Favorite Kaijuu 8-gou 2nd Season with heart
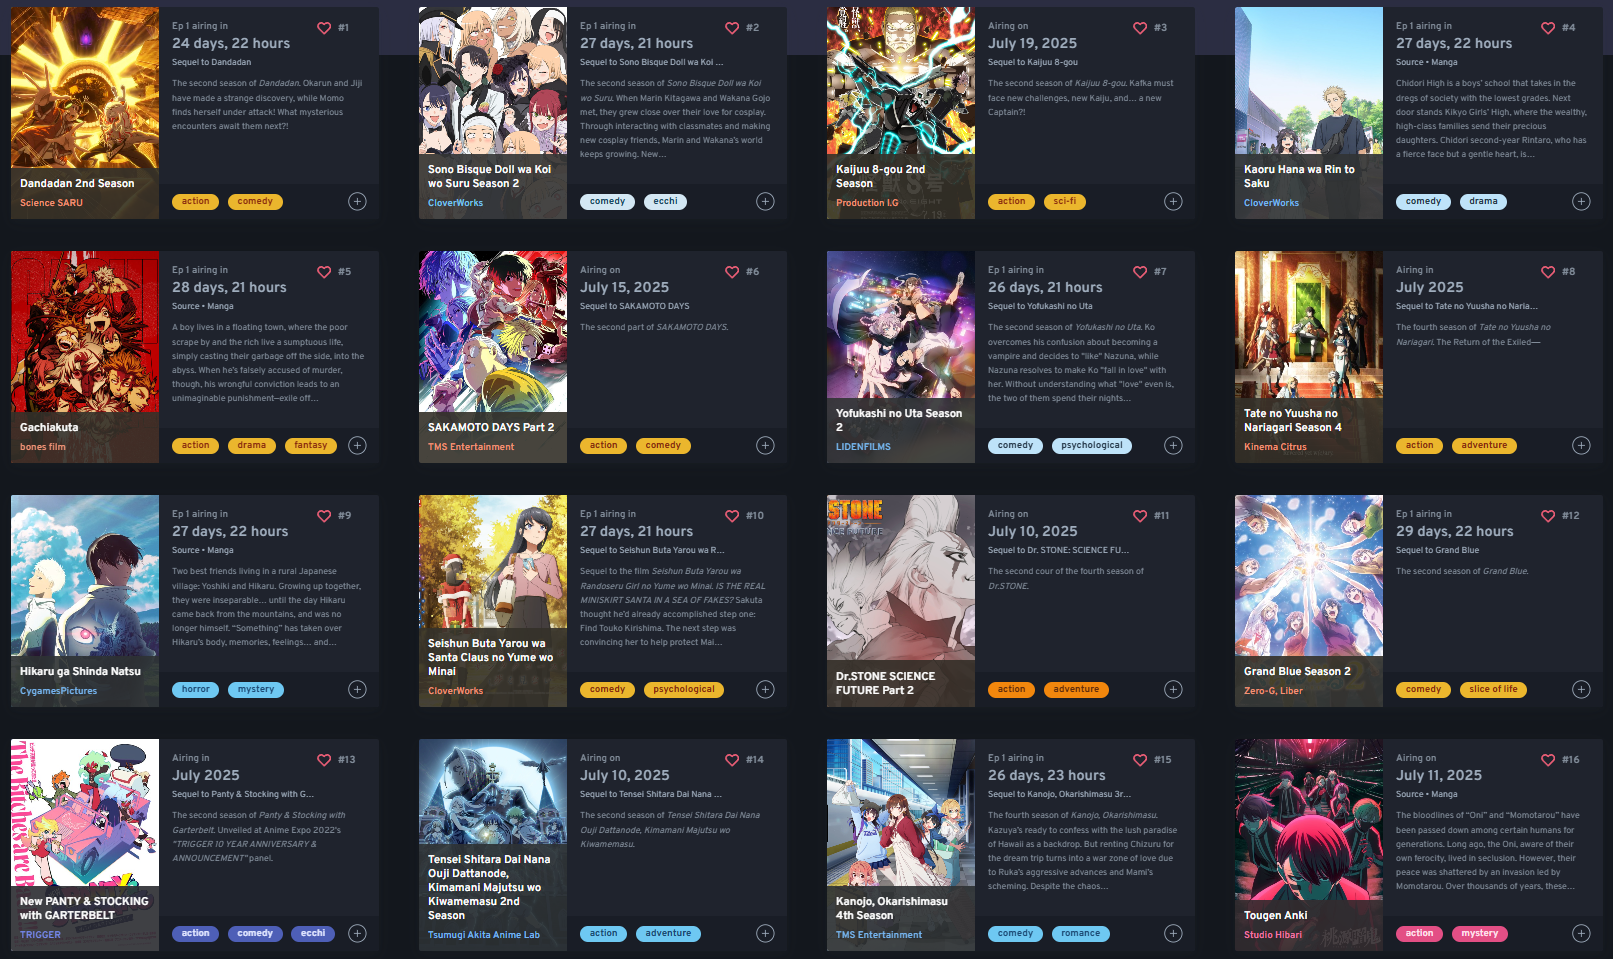The image size is (1613, 959). [x=1140, y=28]
